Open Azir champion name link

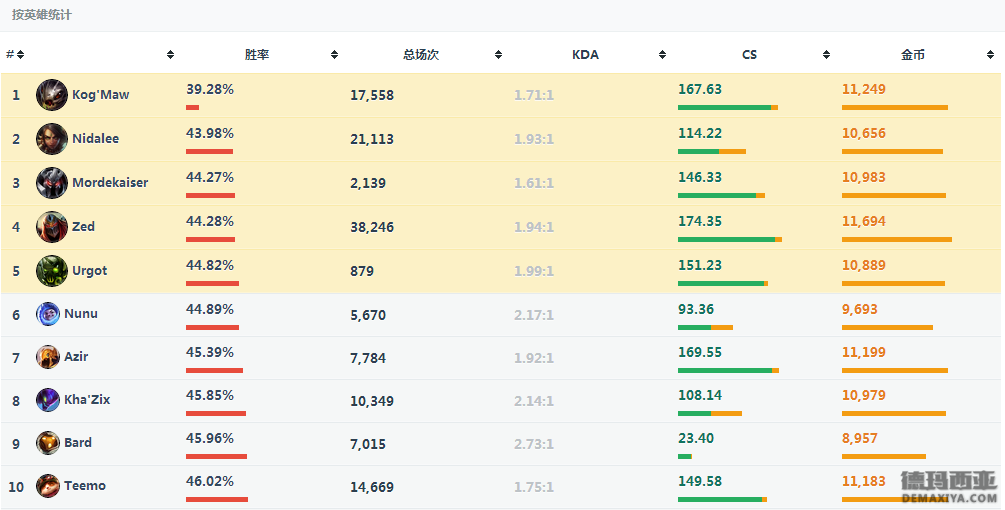(x=76, y=356)
